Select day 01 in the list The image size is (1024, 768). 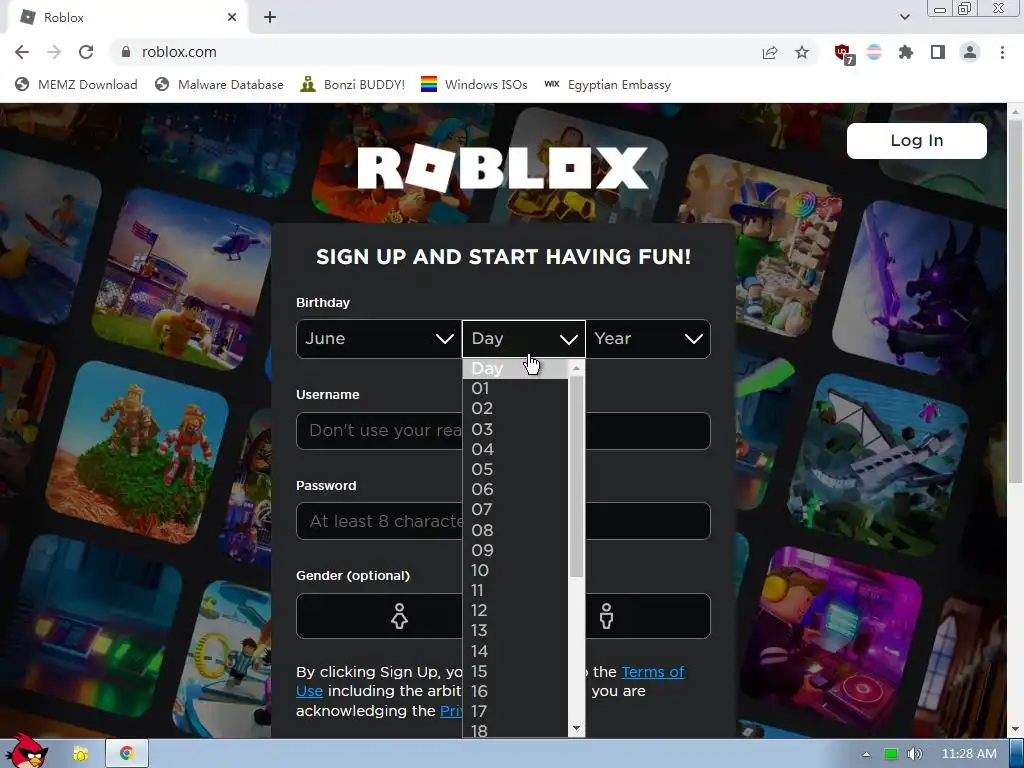[x=515, y=389]
